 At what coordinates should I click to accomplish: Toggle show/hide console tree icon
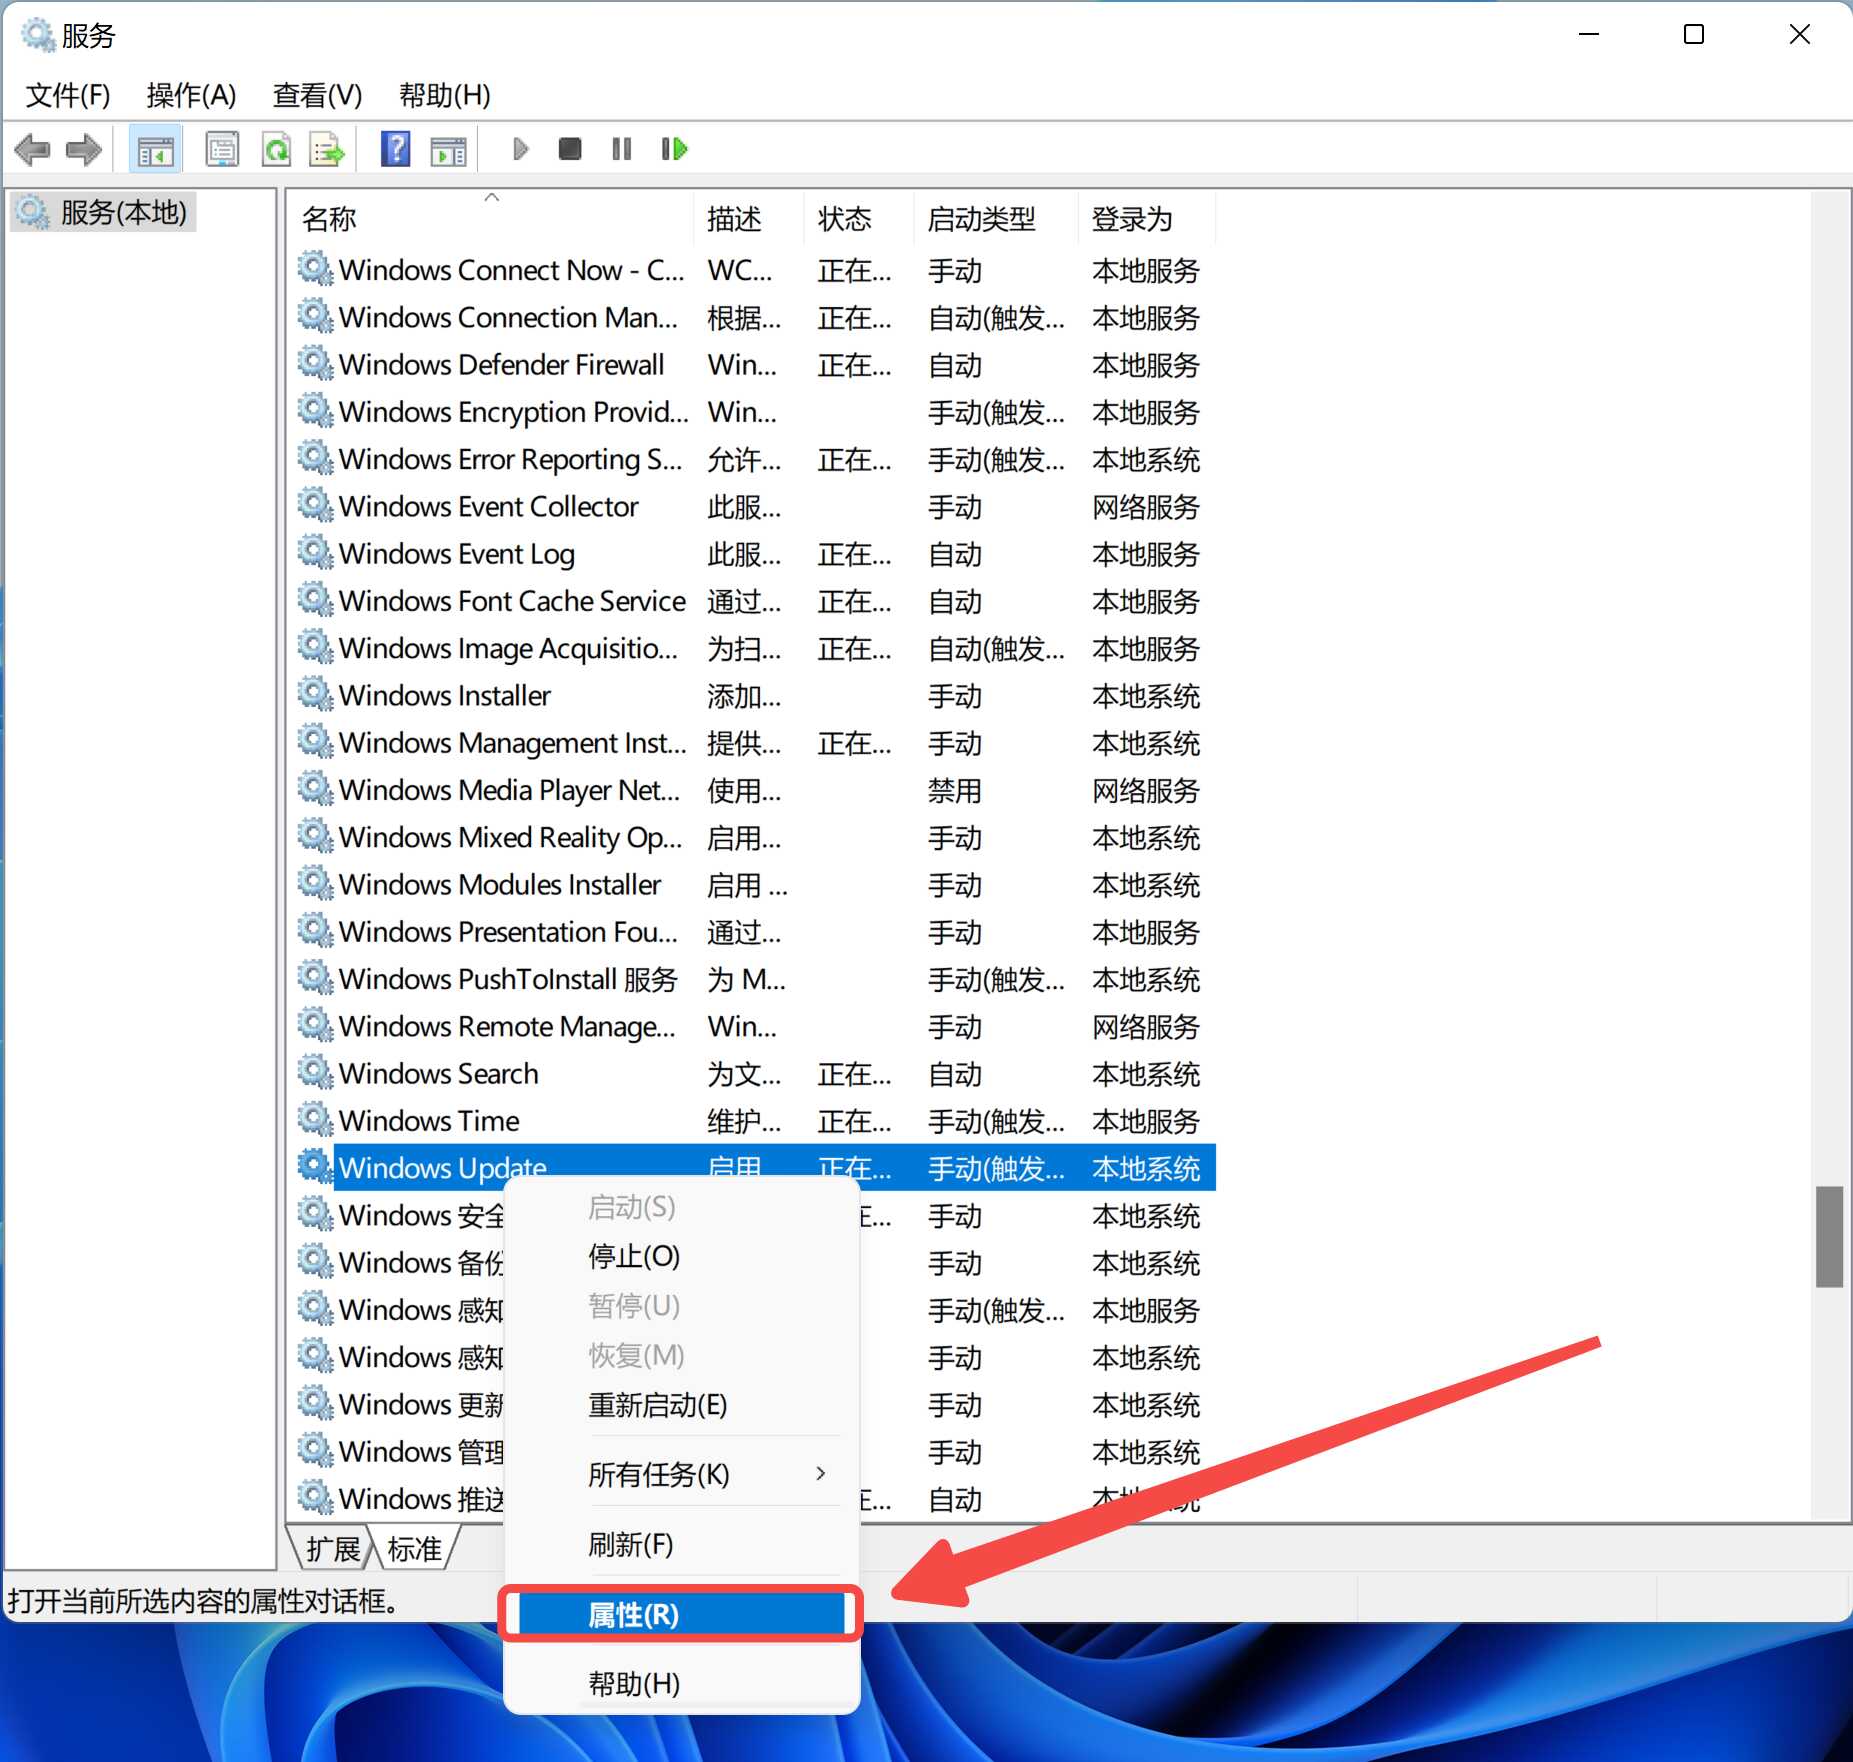(155, 150)
